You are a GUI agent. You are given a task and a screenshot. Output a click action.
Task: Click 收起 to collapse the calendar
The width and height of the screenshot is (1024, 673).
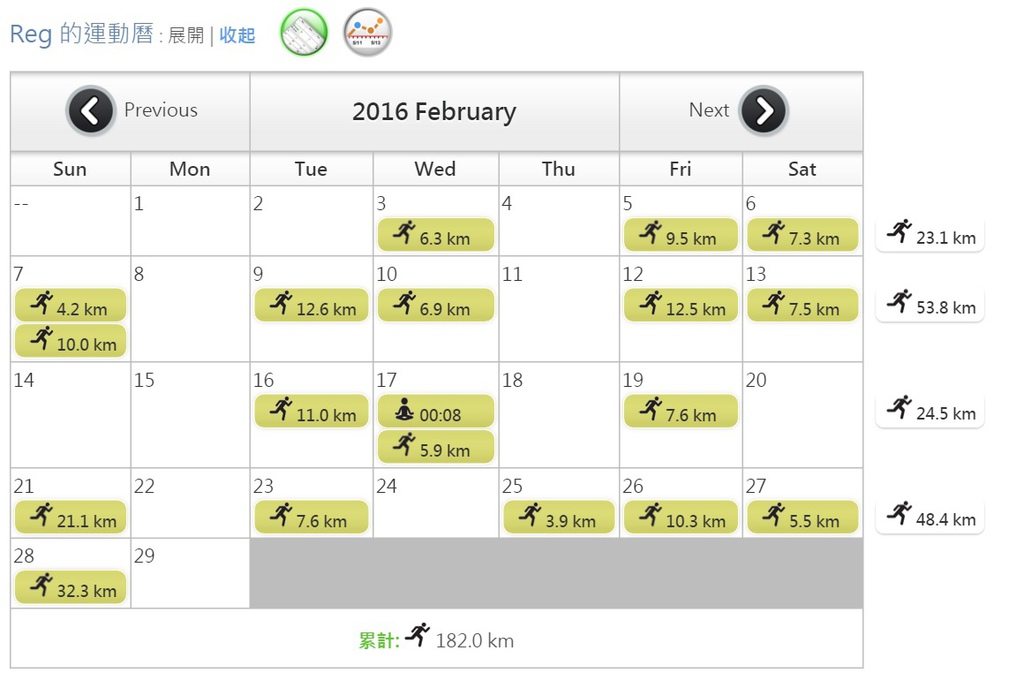(x=237, y=35)
